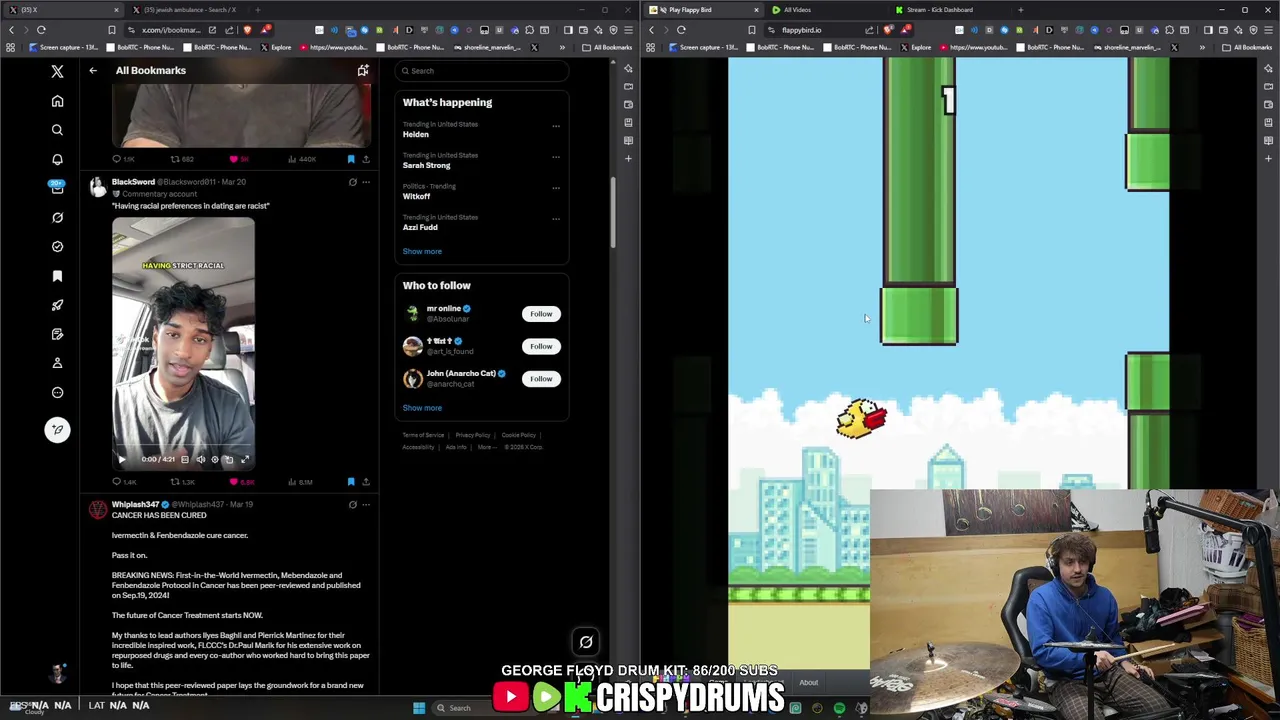
Task: Reload flappybird.io page in right browser
Action: click(x=681, y=30)
